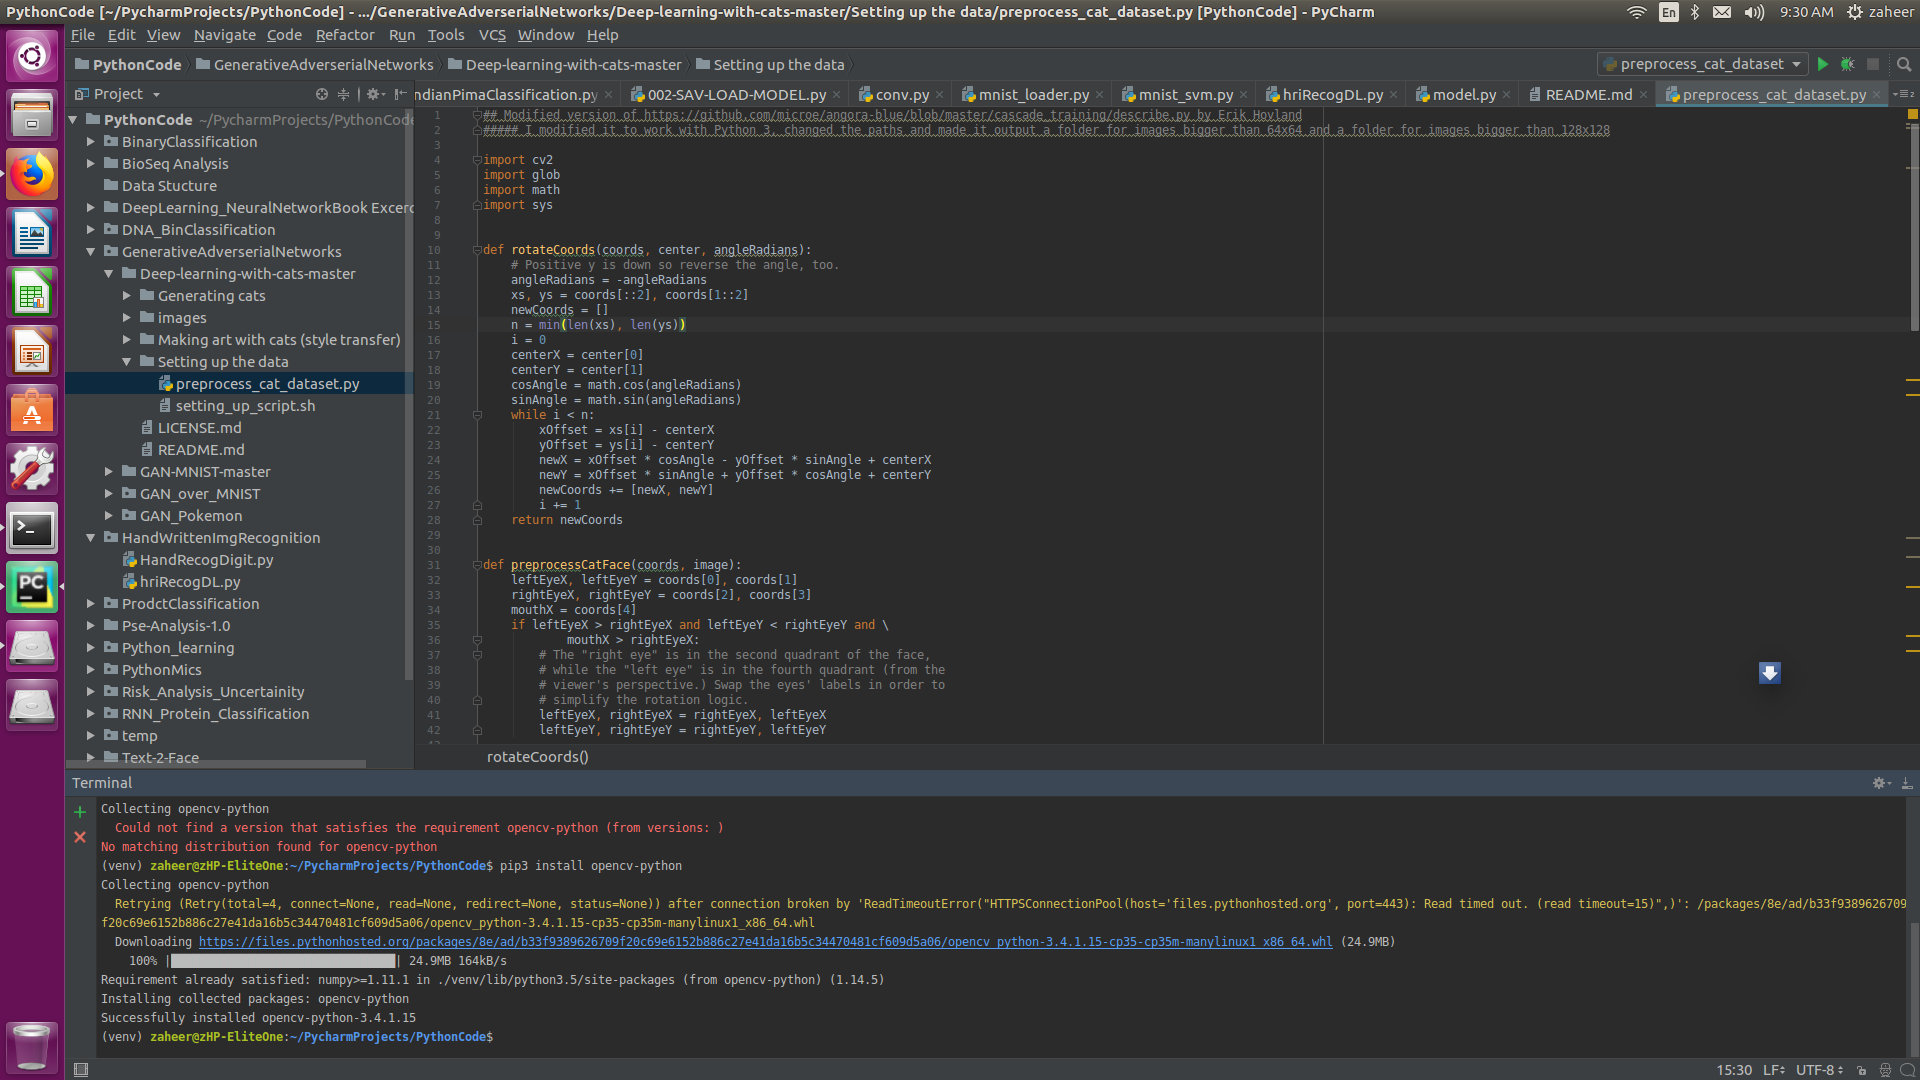Toggle code collapse at line 21
Screen dimensions: 1920x1080
coord(477,414)
